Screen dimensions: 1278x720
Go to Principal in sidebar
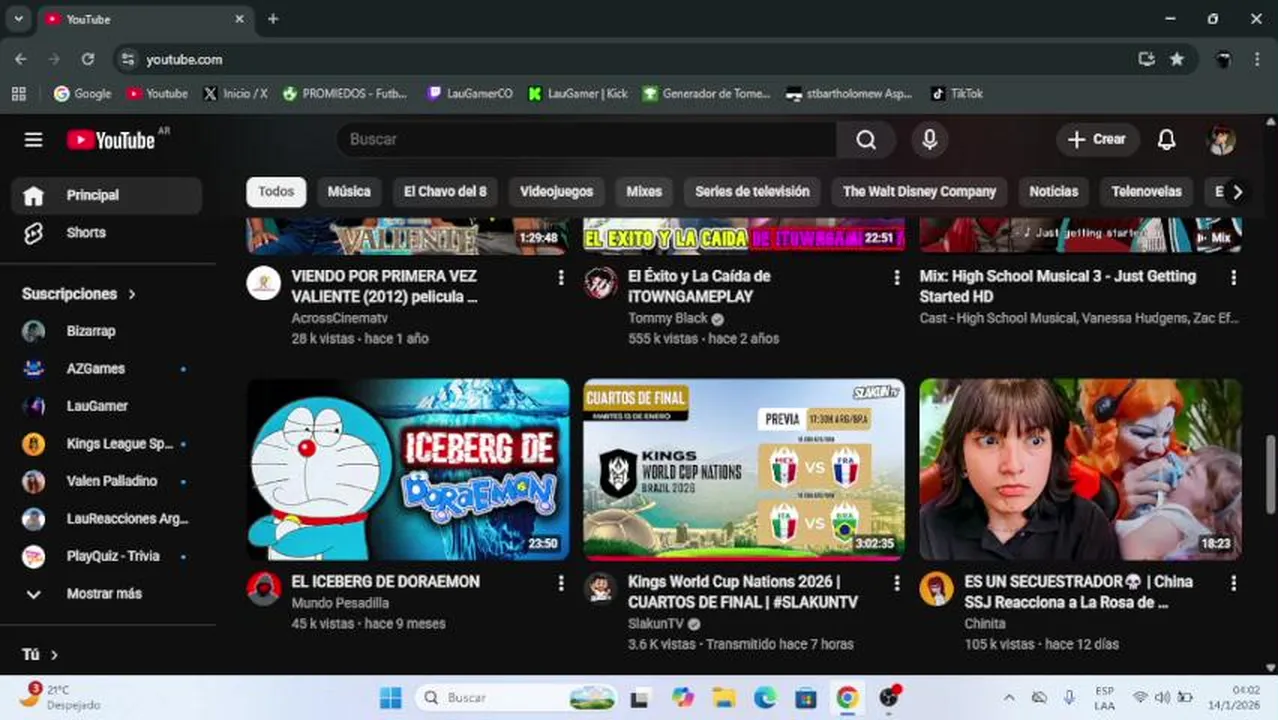(107, 195)
